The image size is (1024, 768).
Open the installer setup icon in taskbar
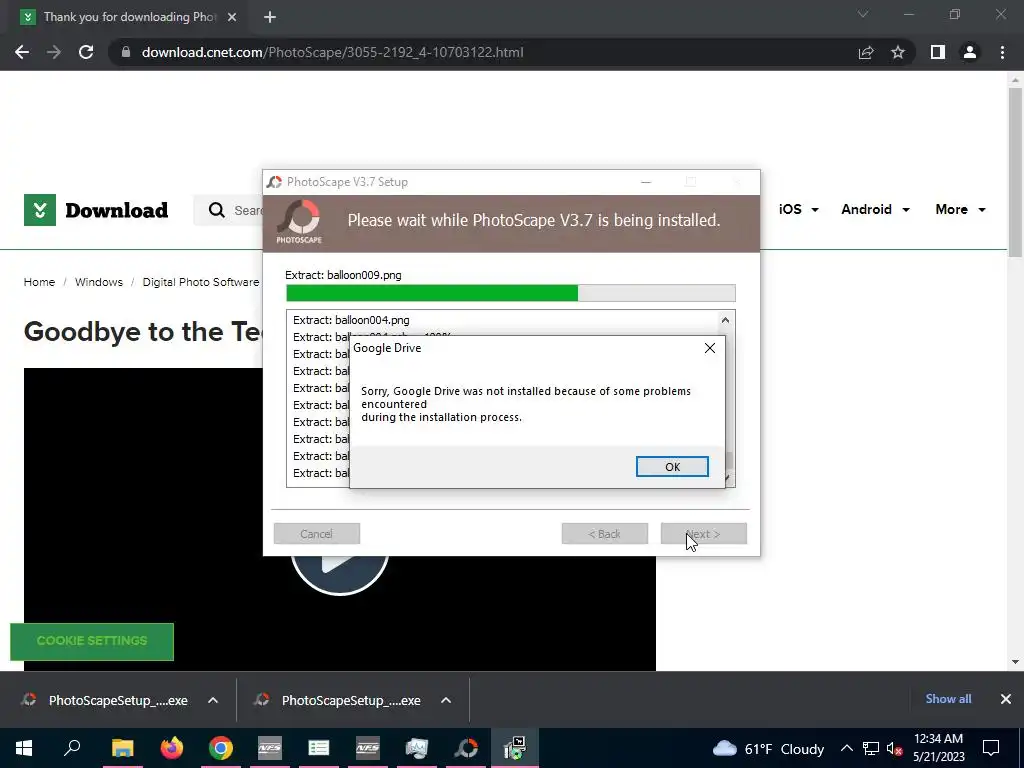pos(515,748)
